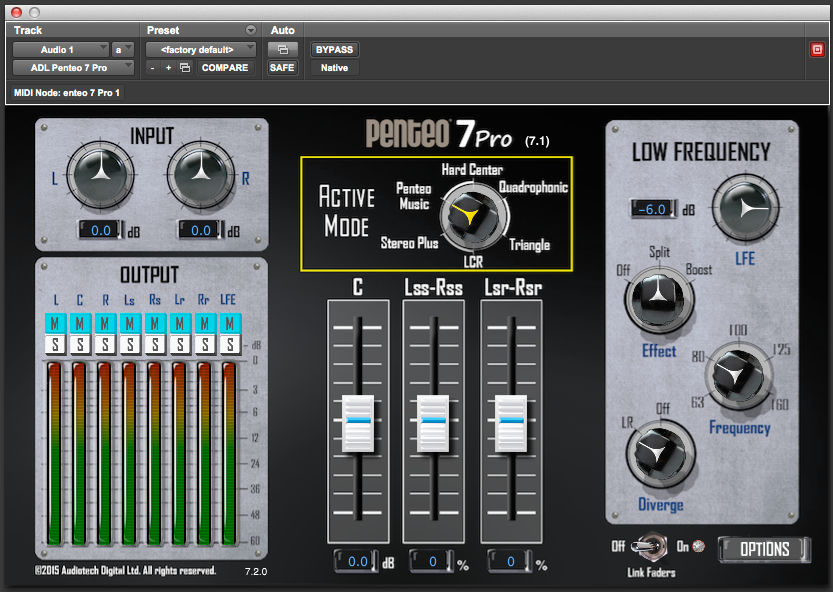Open the Audio 1 track selector dropdown
This screenshot has height=592, width=833.
click(61, 49)
